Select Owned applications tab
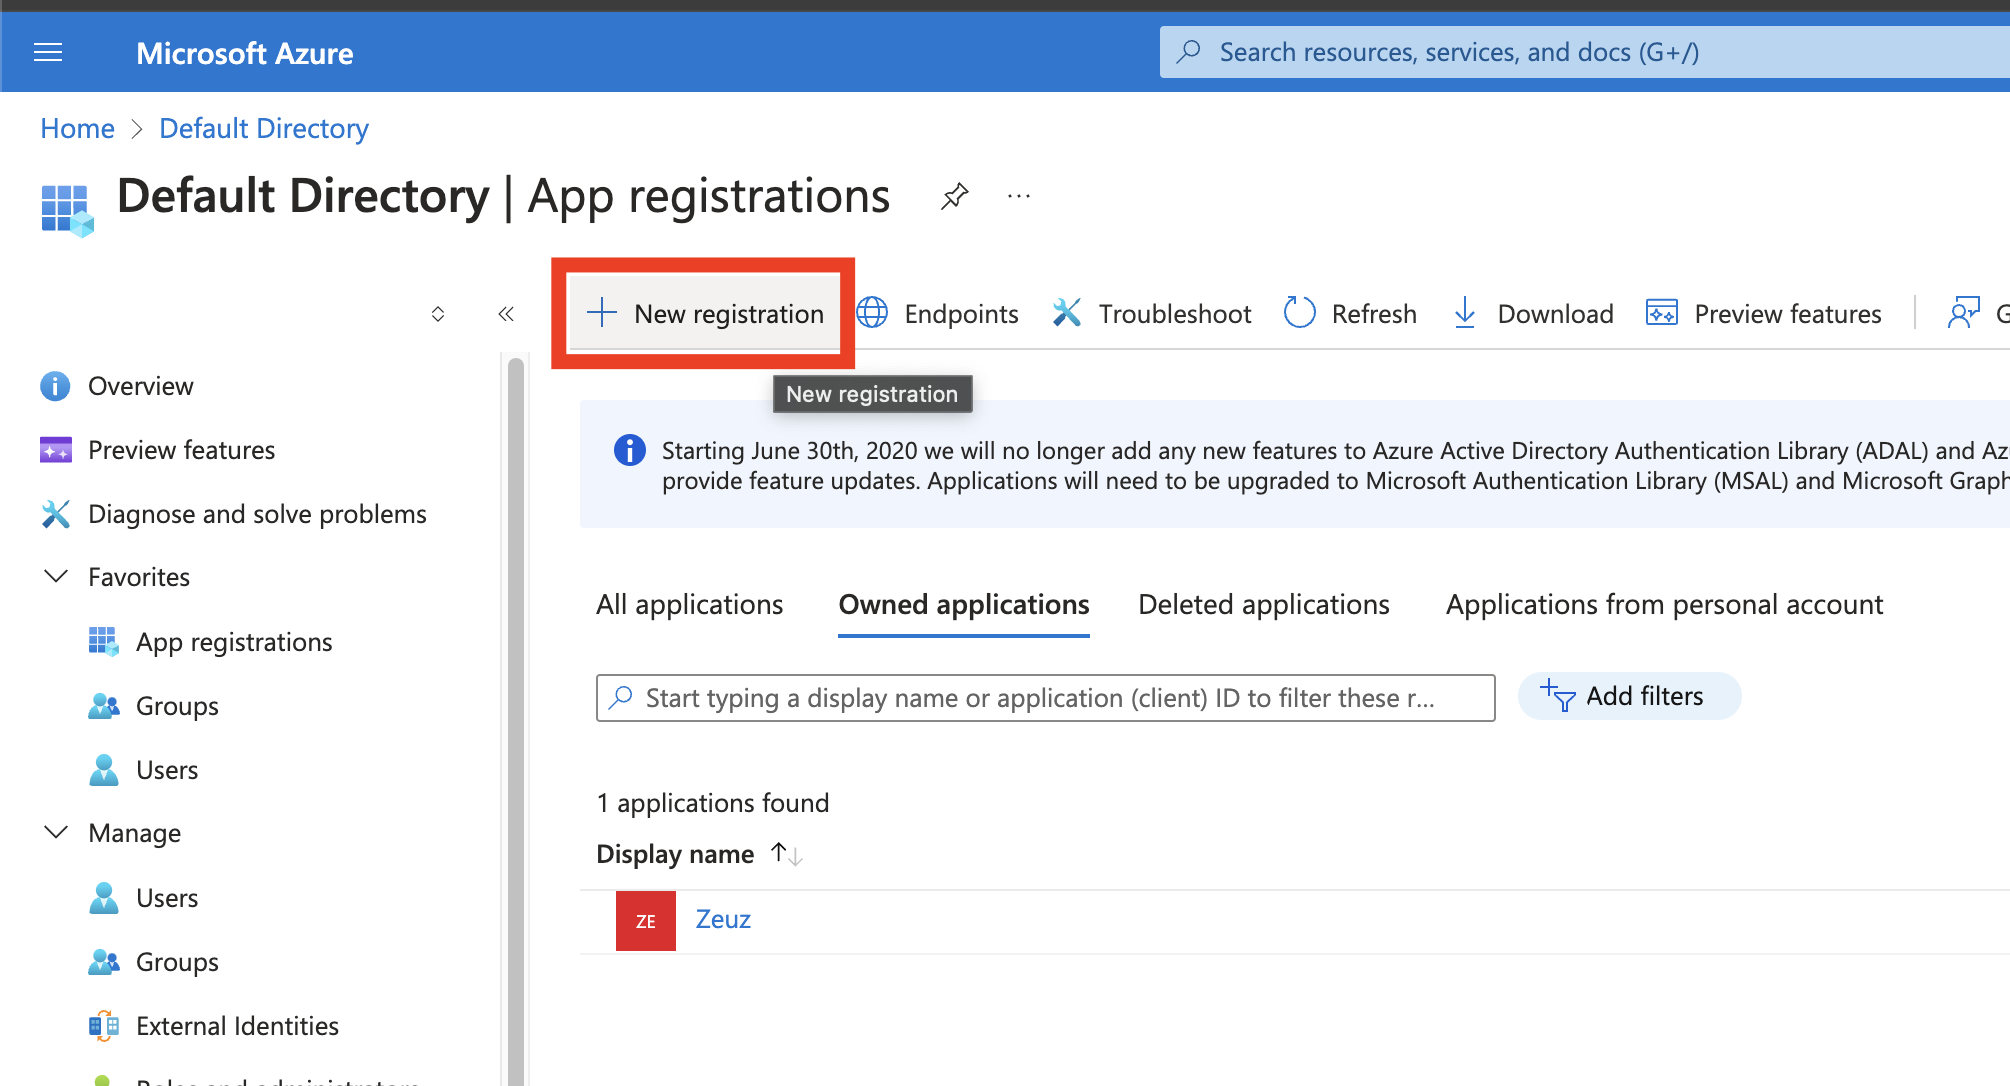Viewport: 2010px width, 1086px height. click(x=964, y=605)
